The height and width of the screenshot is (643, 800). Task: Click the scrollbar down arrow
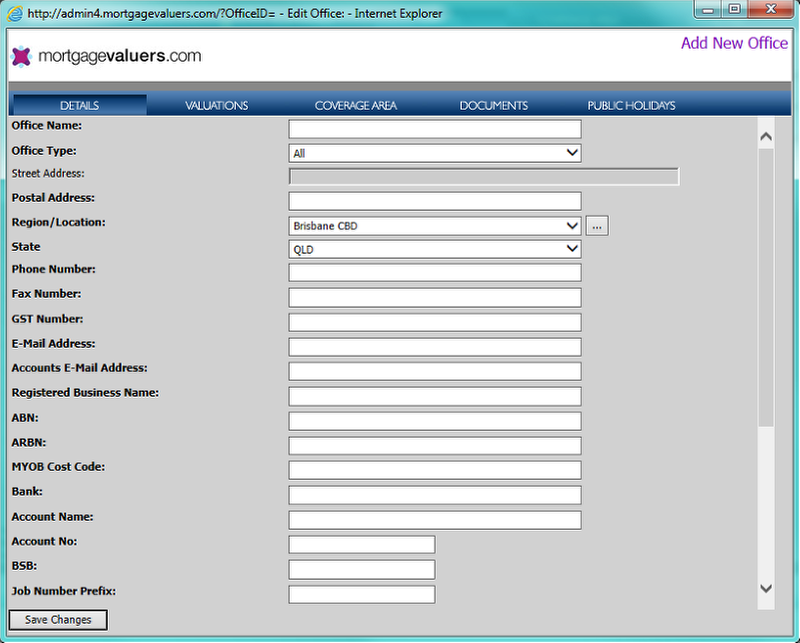coord(766,588)
